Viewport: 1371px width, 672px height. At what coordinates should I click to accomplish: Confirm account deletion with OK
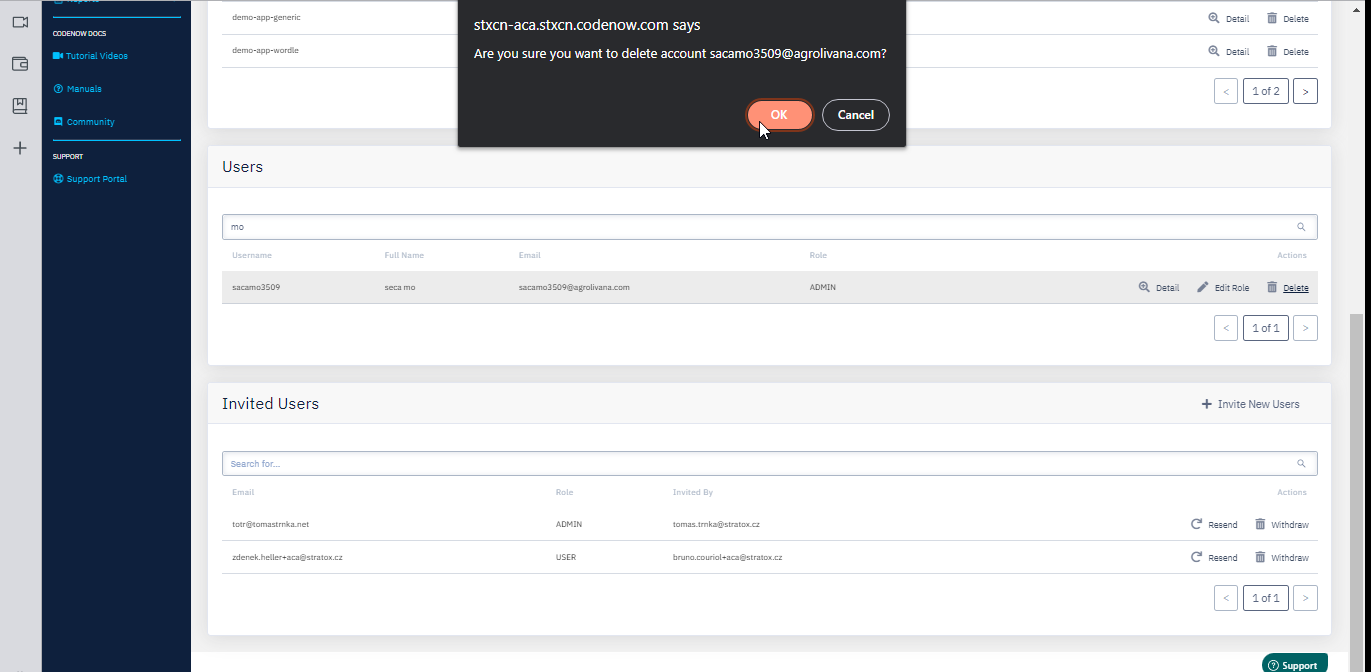coord(779,115)
